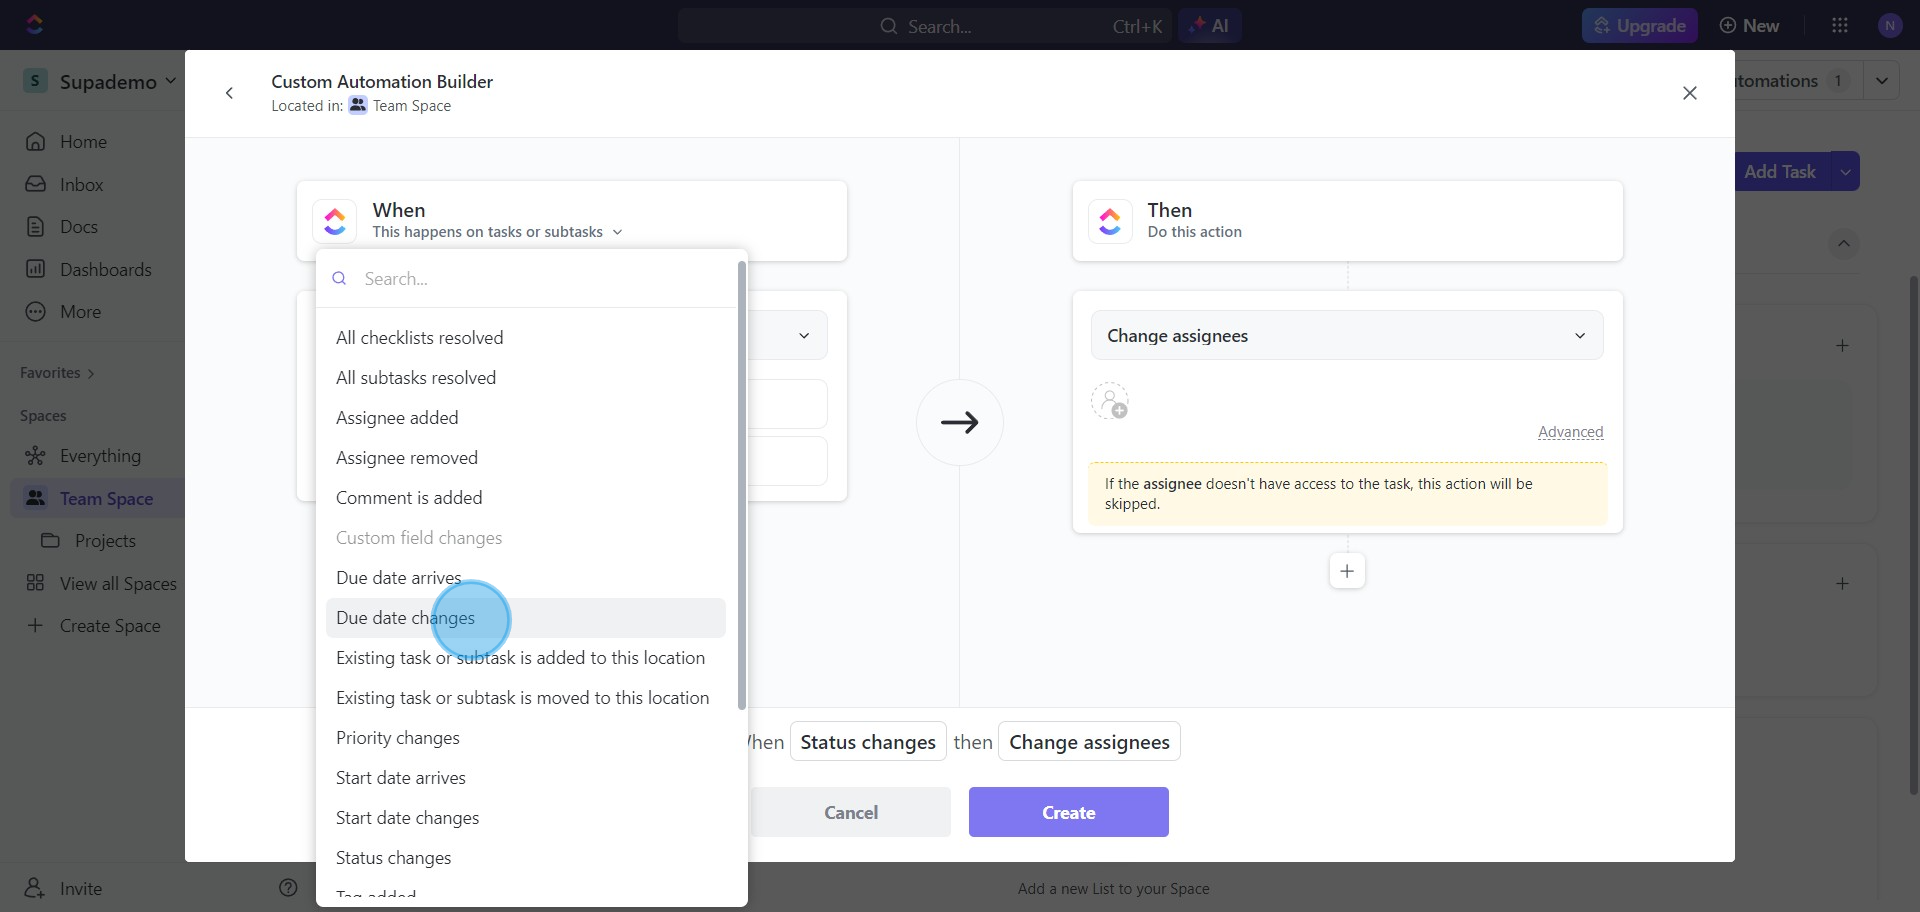Choose 'Assignee added' trigger
The width and height of the screenshot is (1920, 912).
click(526, 418)
